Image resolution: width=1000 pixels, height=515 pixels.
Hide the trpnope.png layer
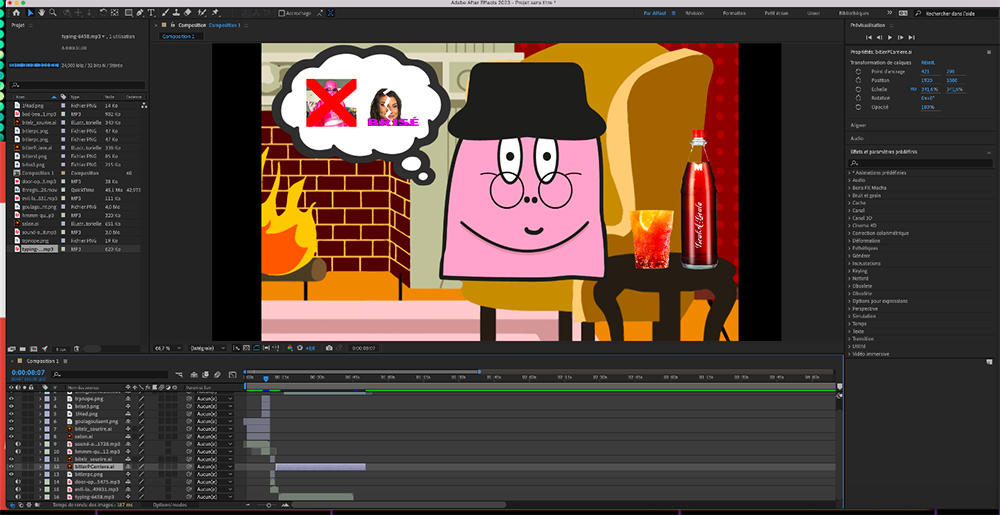(x=11, y=398)
